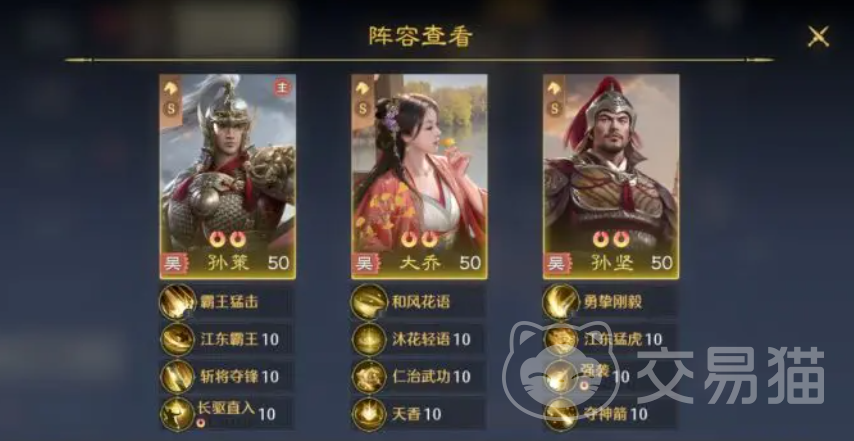Image resolution: width=854 pixels, height=441 pixels.
Task: Select the 沐花轻语 skill icon
Action: 369,339
